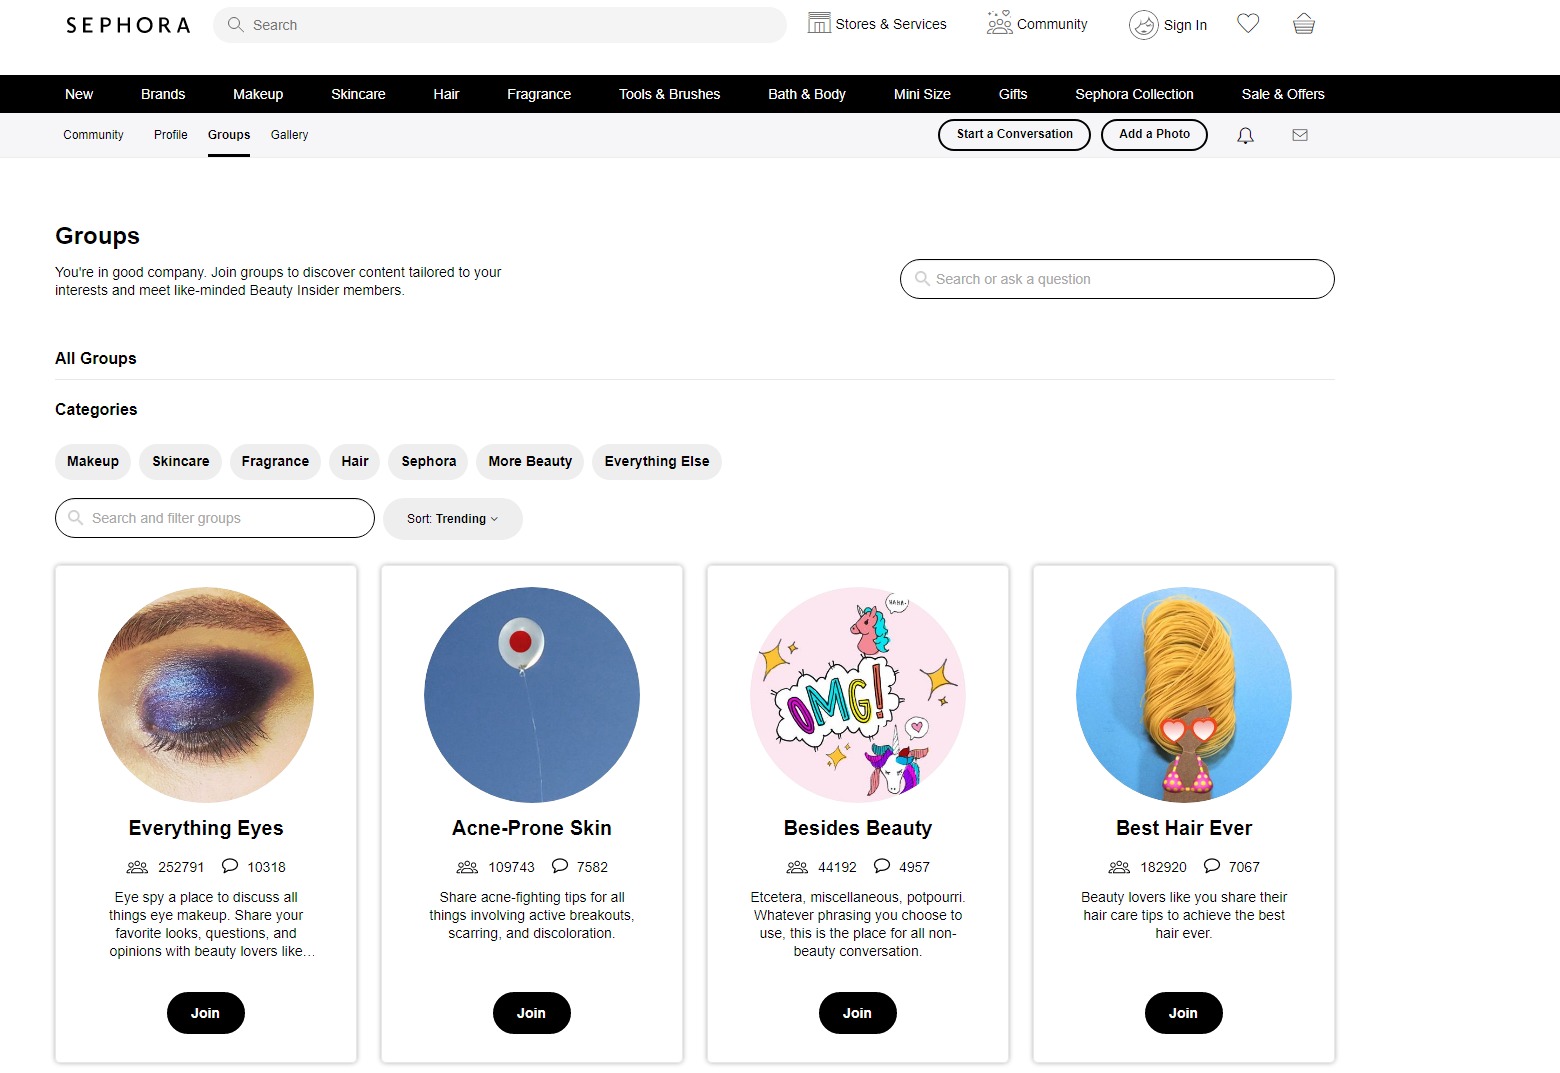
Task: Open Sephora Collection menu
Action: [x=1134, y=94]
